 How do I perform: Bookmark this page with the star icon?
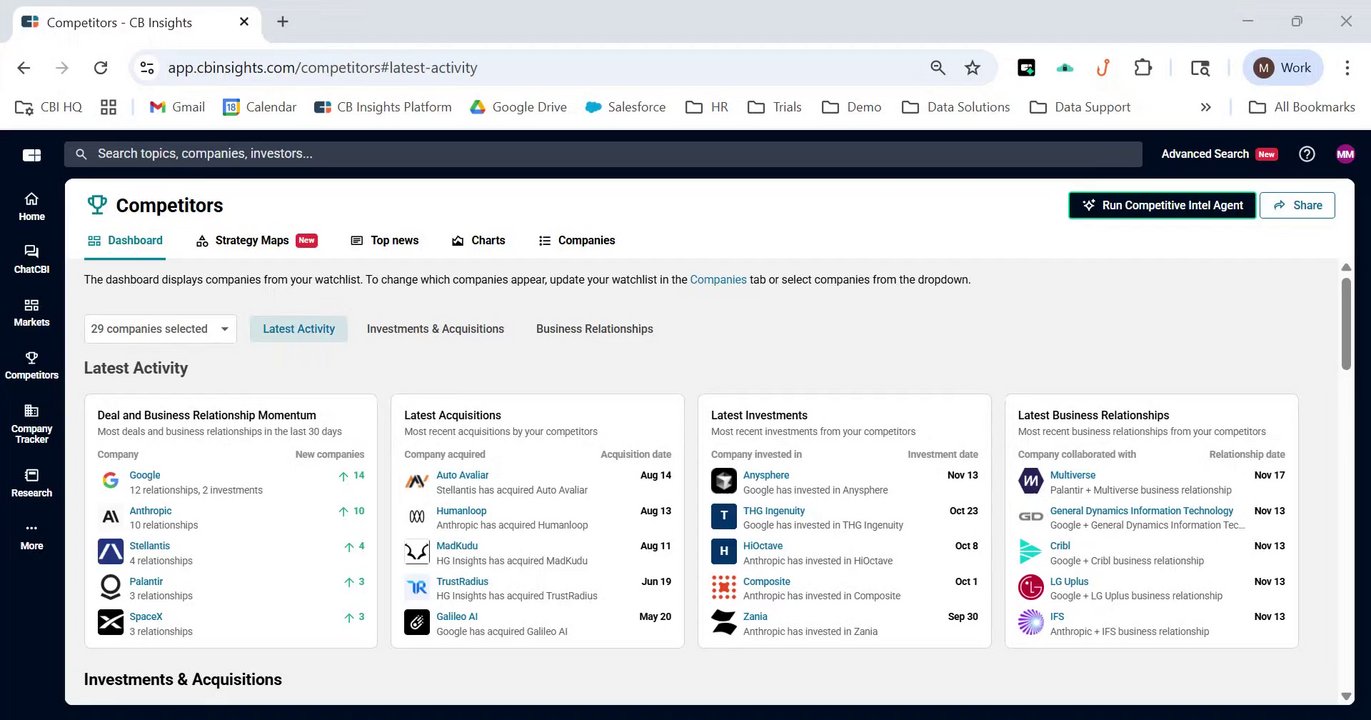972,68
